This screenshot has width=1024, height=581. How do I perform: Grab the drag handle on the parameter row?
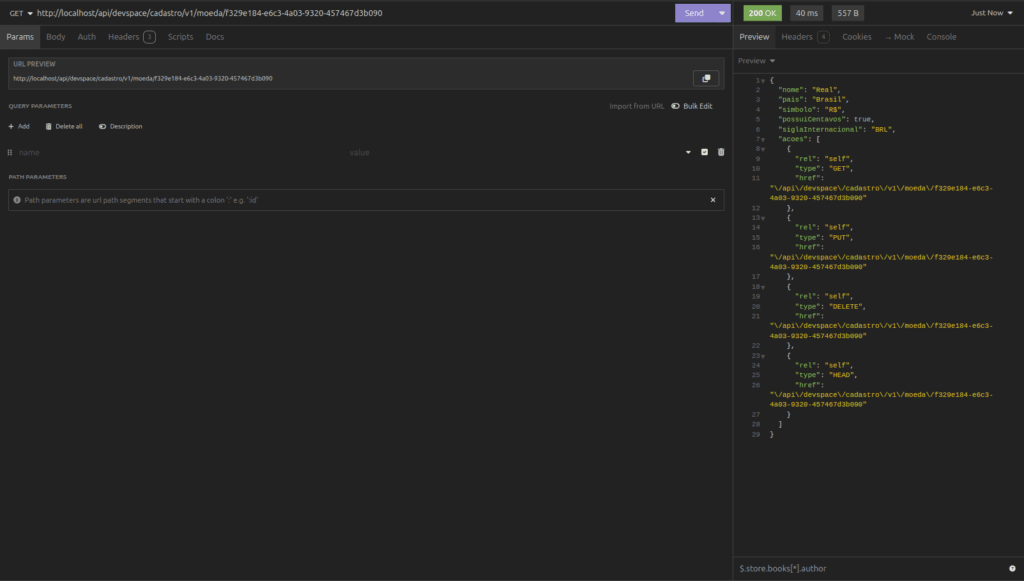tap(10, 152)
